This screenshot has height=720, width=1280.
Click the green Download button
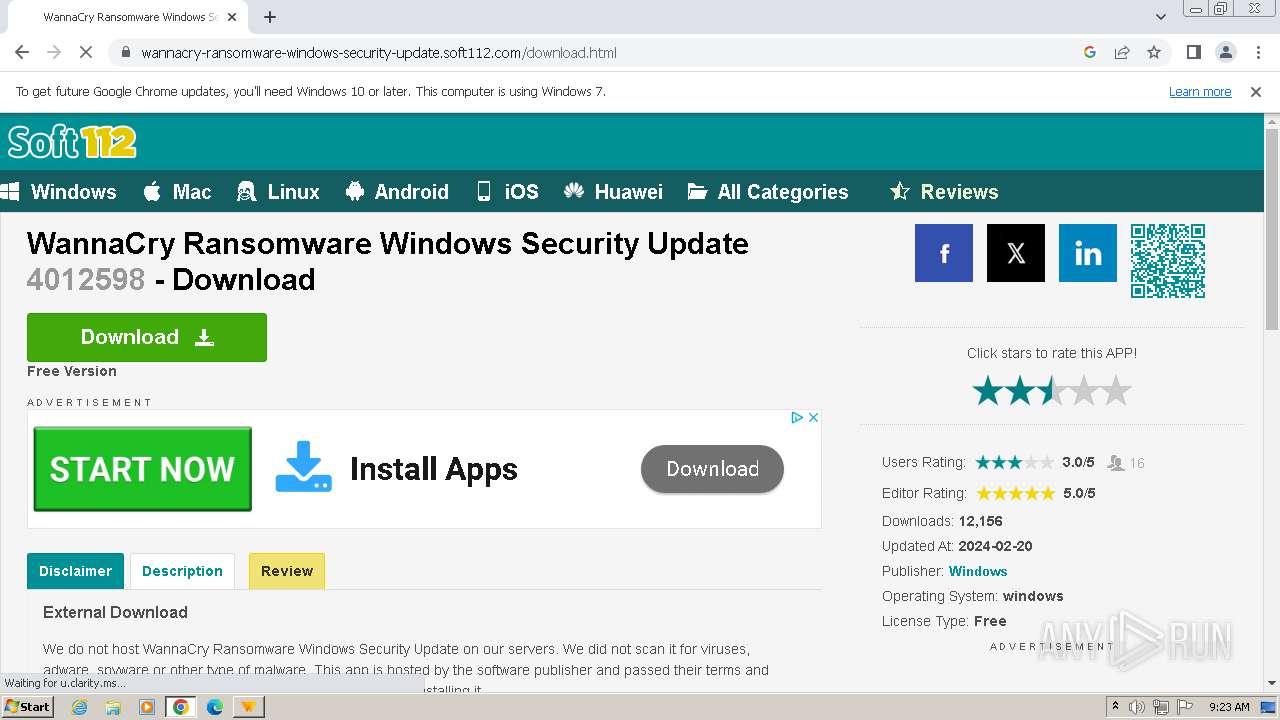click(147, 337)
